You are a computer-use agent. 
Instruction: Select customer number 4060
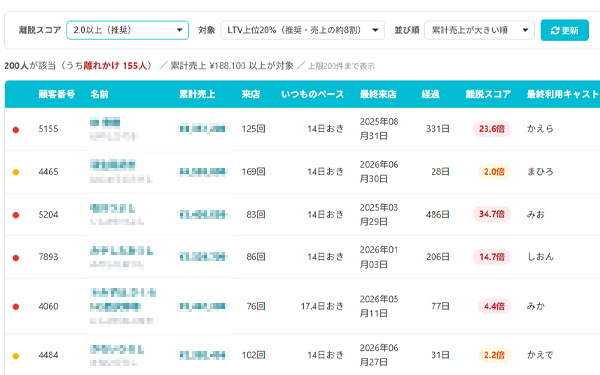[x=48, y=306]
